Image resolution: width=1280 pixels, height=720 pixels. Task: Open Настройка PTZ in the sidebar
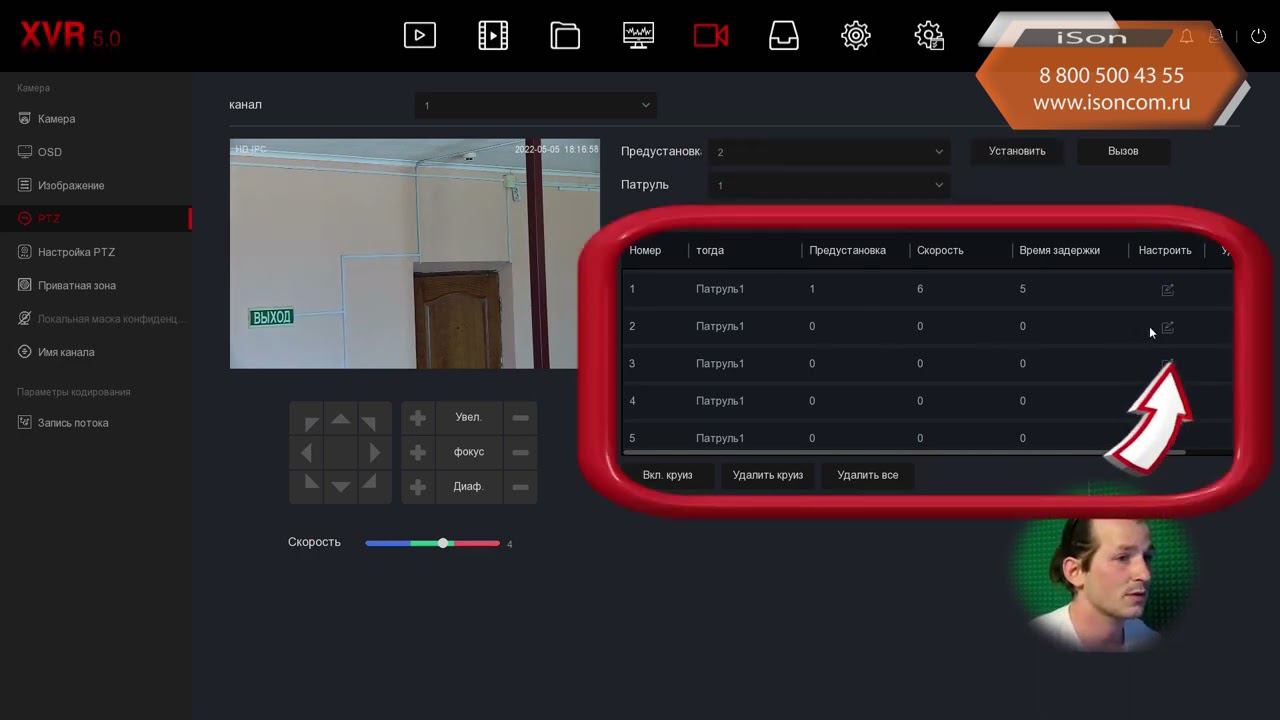(x=76, y=252)
